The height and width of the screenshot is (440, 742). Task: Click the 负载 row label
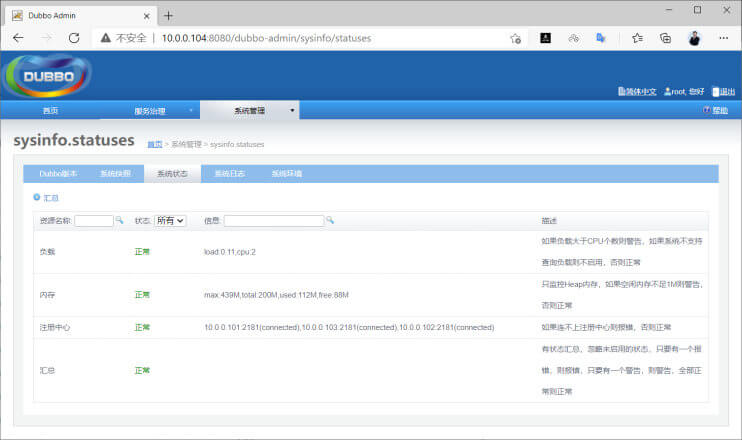coord(47,252)
